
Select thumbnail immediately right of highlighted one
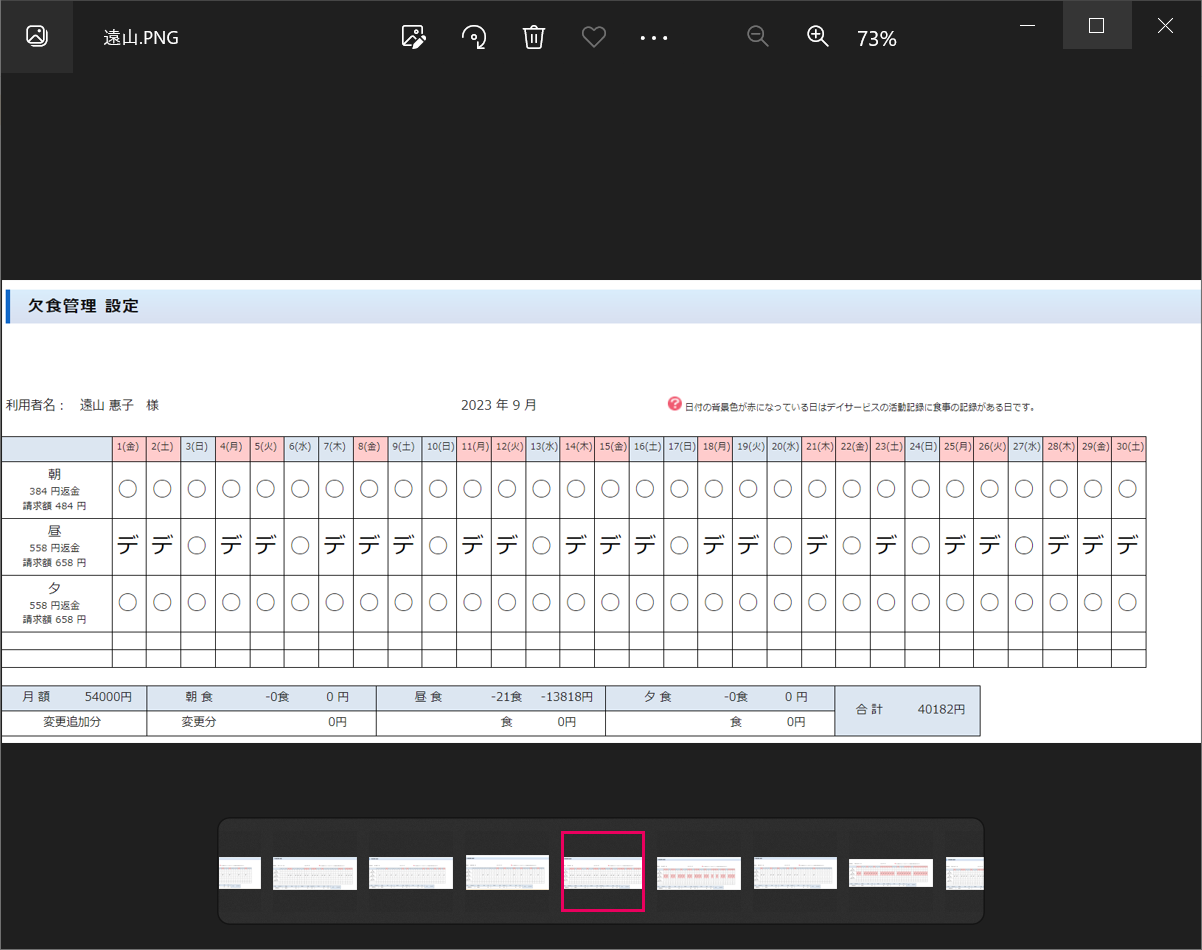tap(699, 872)
